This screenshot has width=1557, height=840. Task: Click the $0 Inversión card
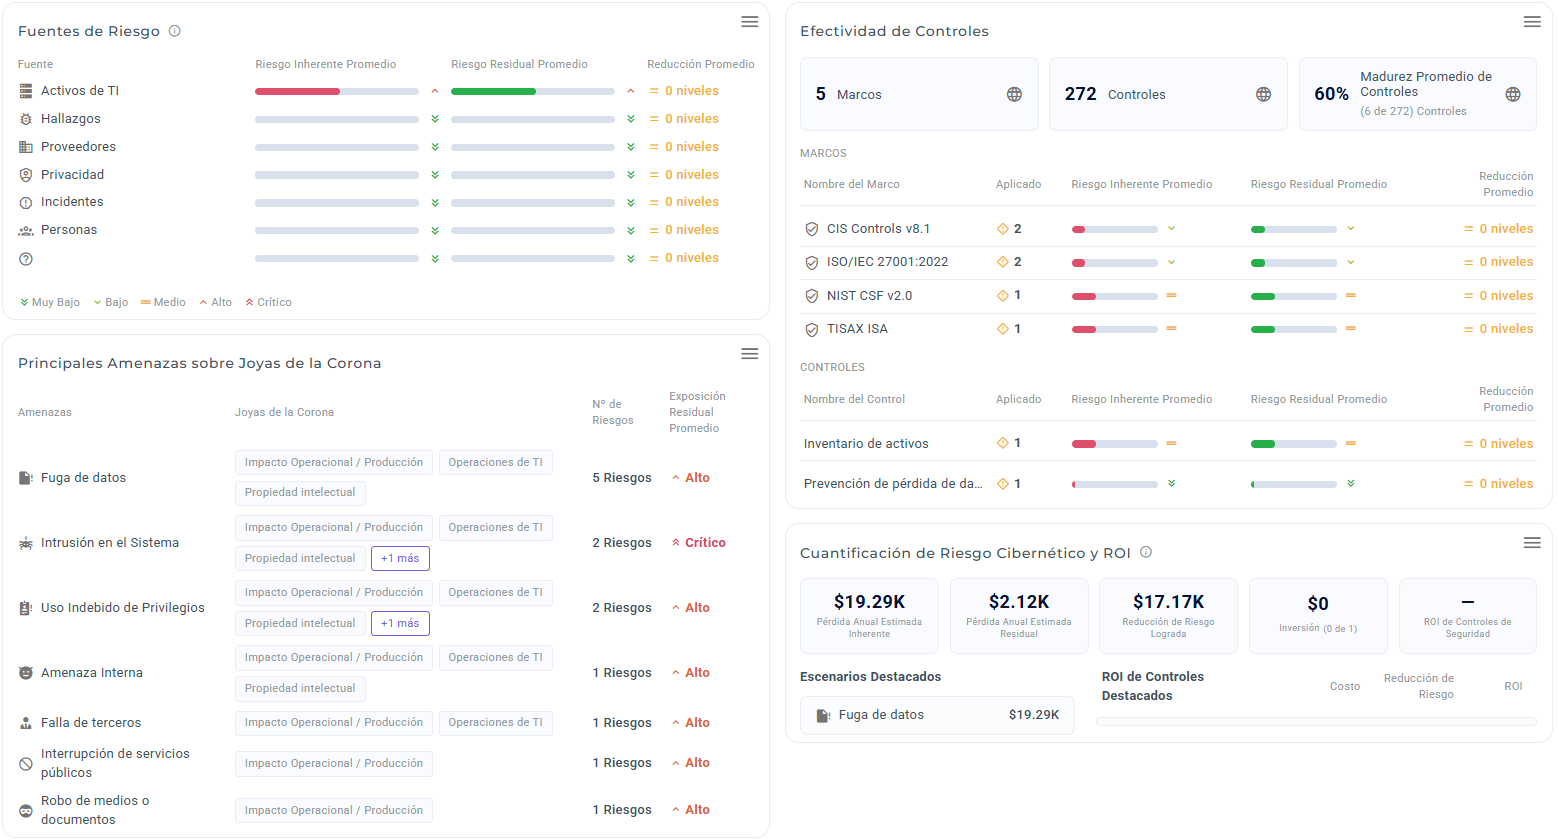click(1318, 616)
